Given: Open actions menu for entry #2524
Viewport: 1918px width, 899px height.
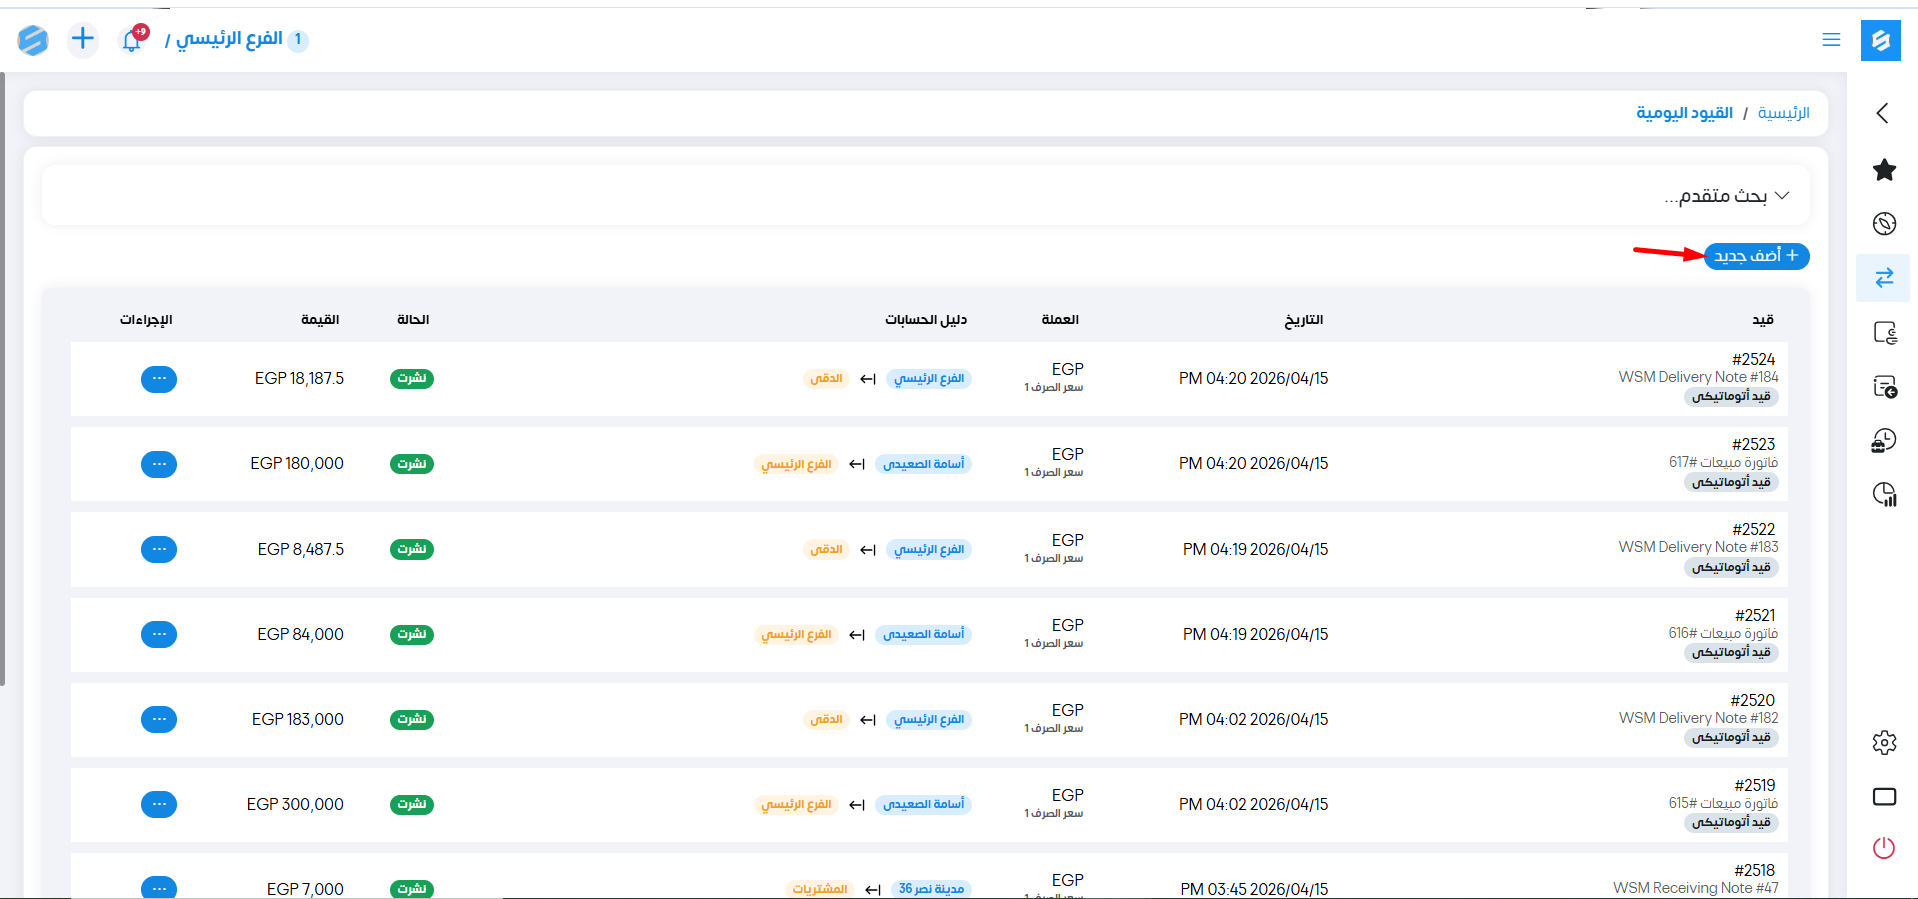Looking at the screenshot, I should click(159, 379).
